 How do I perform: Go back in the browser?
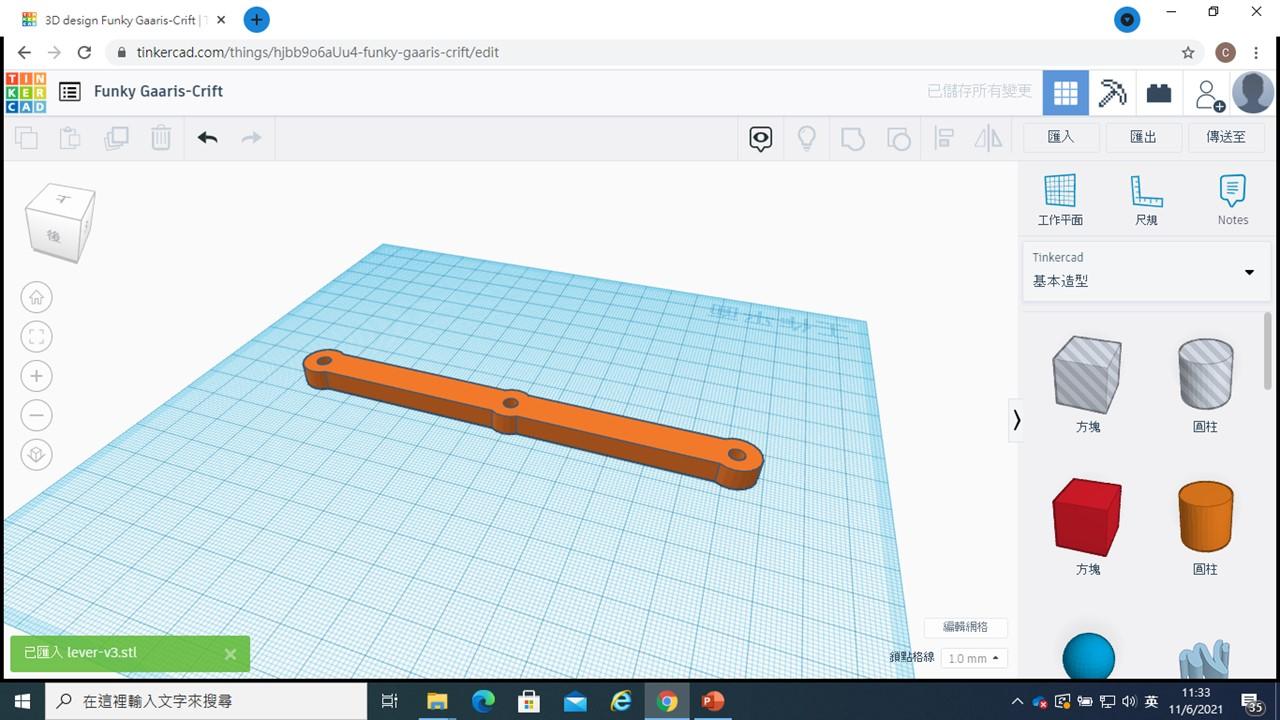(x=24, y=52)
